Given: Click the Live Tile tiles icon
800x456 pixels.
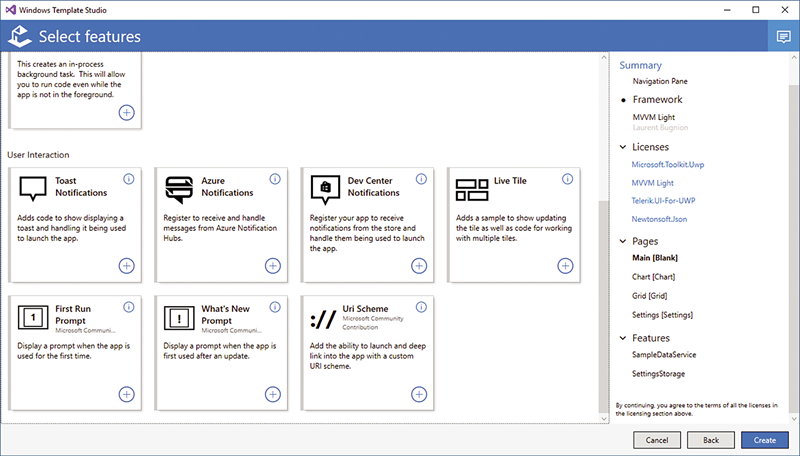Looking at the screenshot, I should pos(472,189).
